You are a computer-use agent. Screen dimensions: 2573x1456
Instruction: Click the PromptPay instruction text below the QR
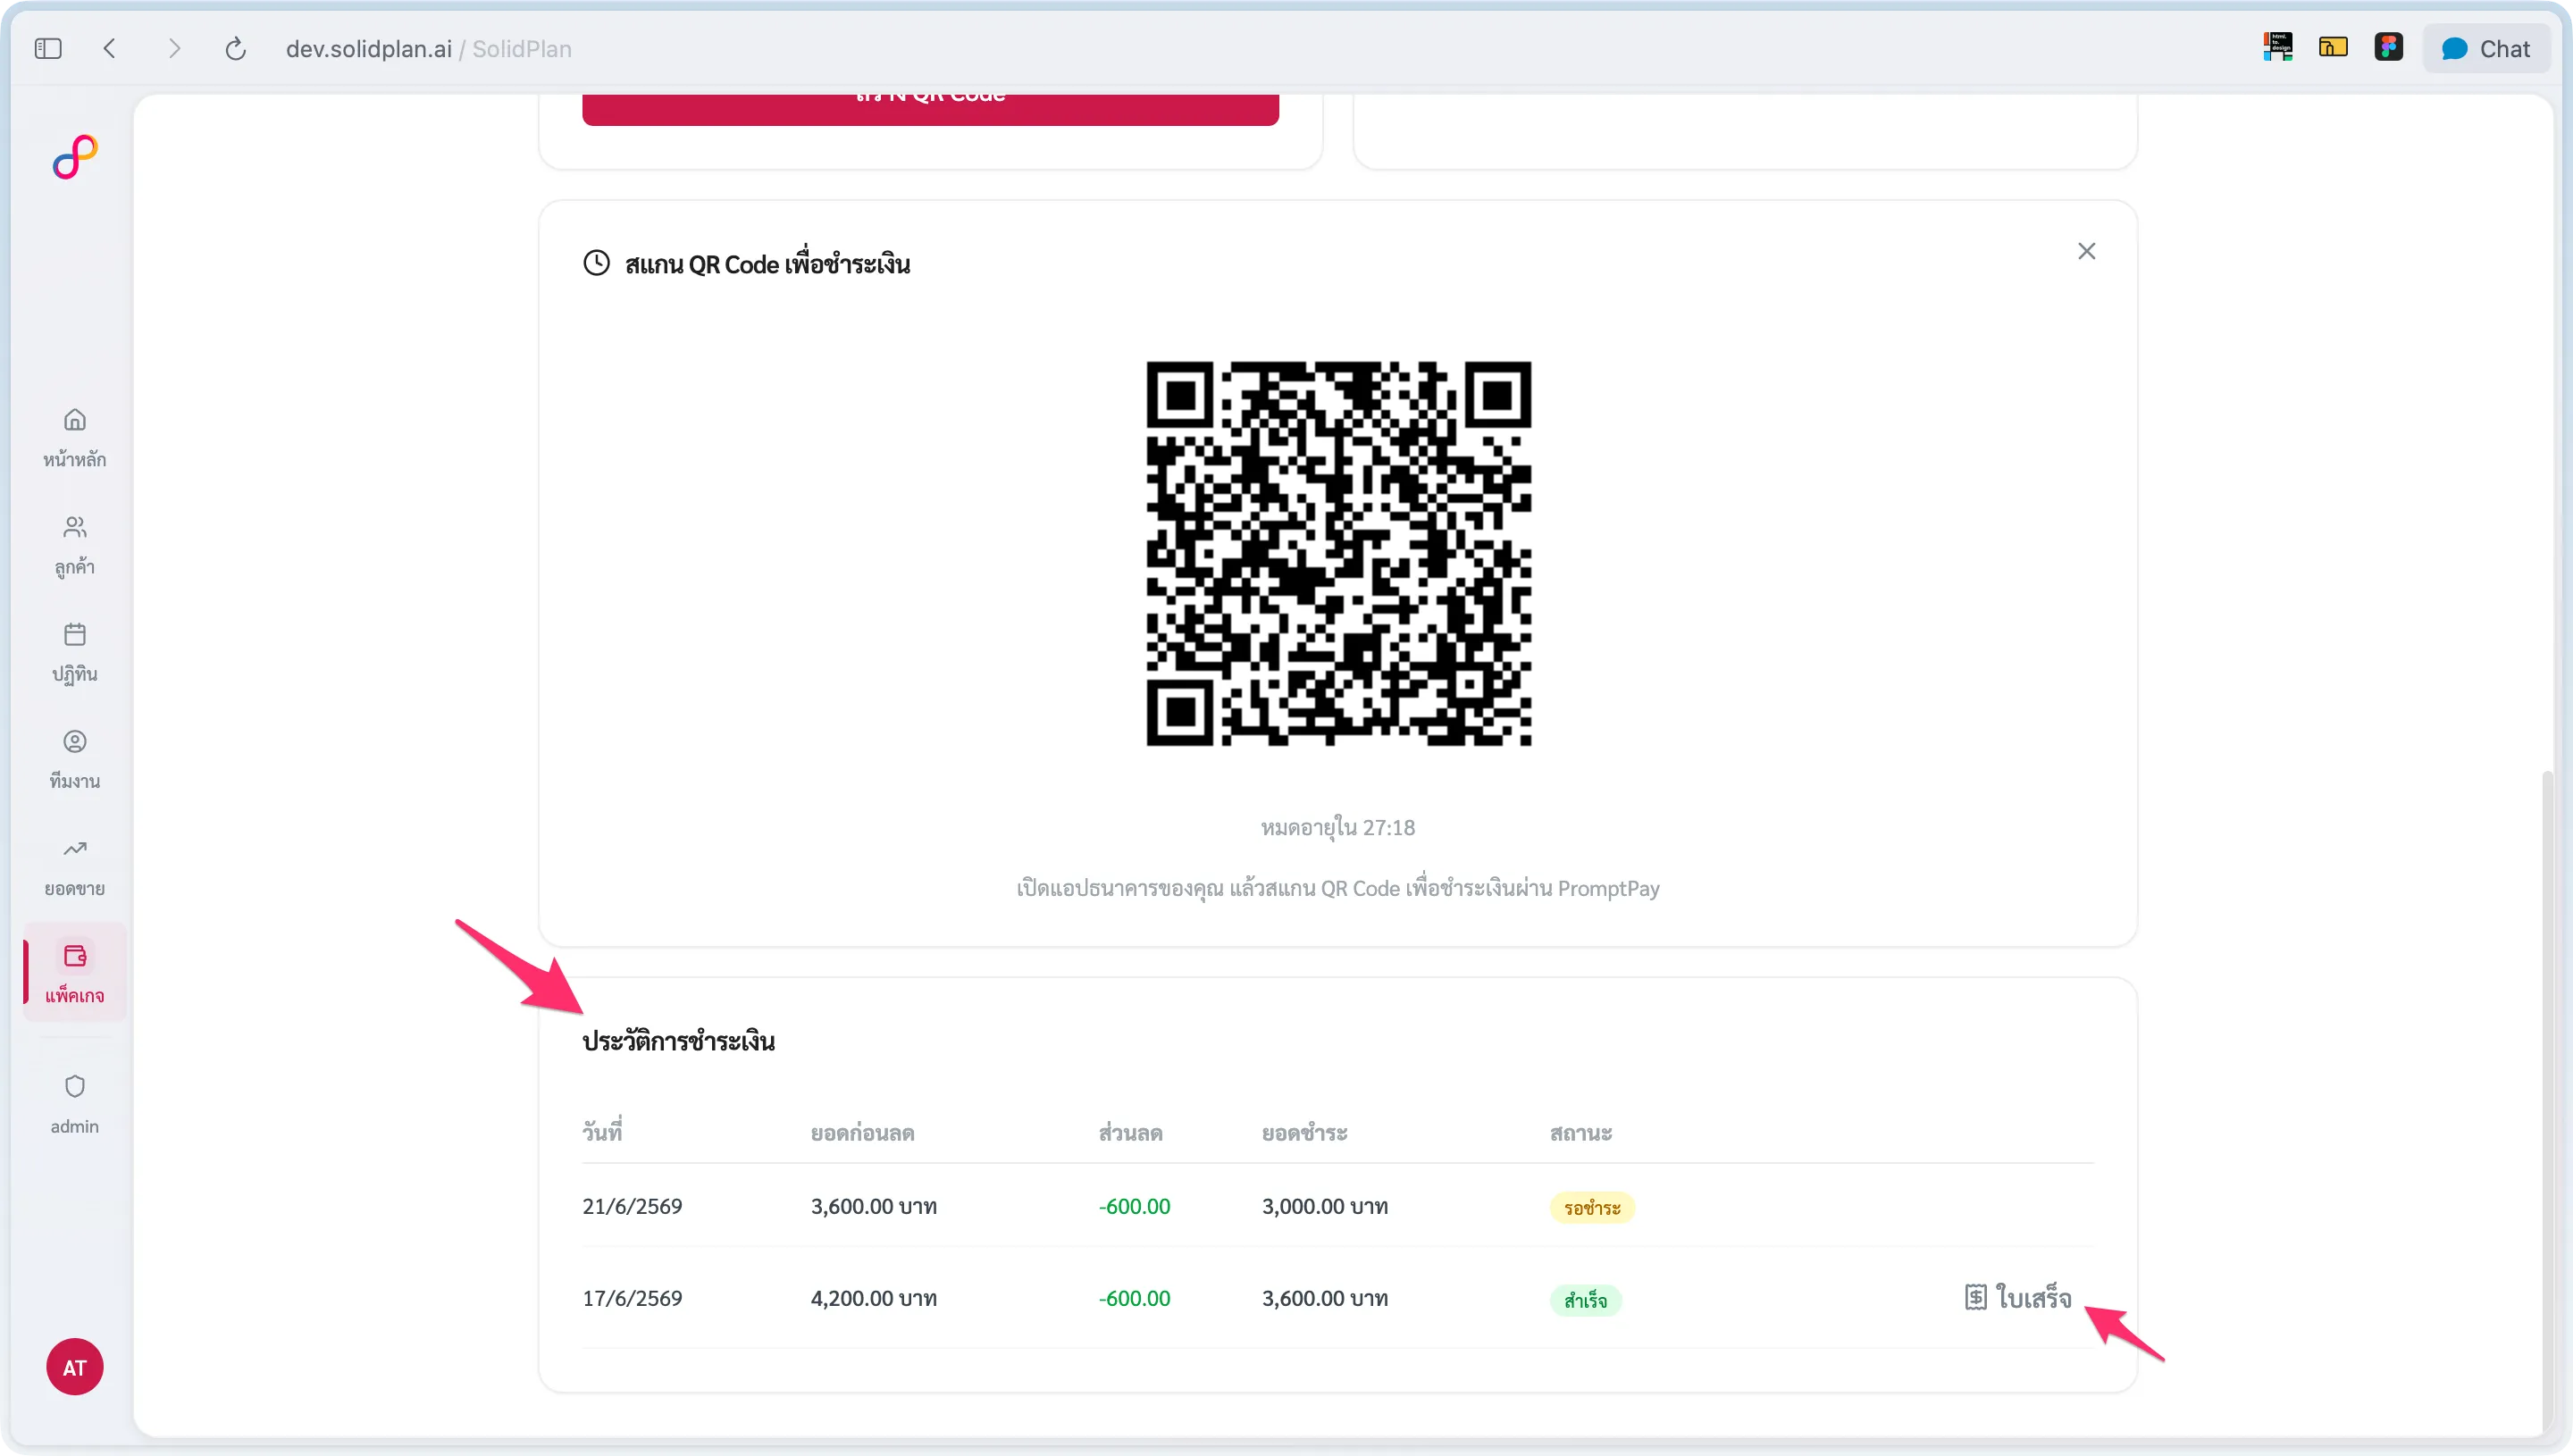(1338, 888)
